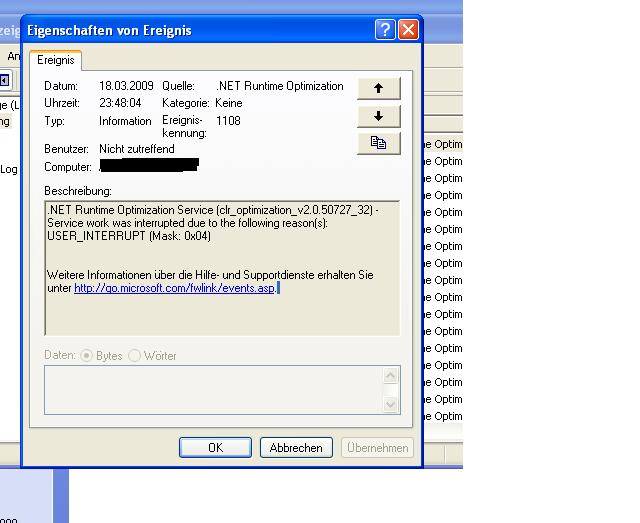Open the help question mark button
The height and width of the screenshot is (523, 640).
click(x=385, y=30)
